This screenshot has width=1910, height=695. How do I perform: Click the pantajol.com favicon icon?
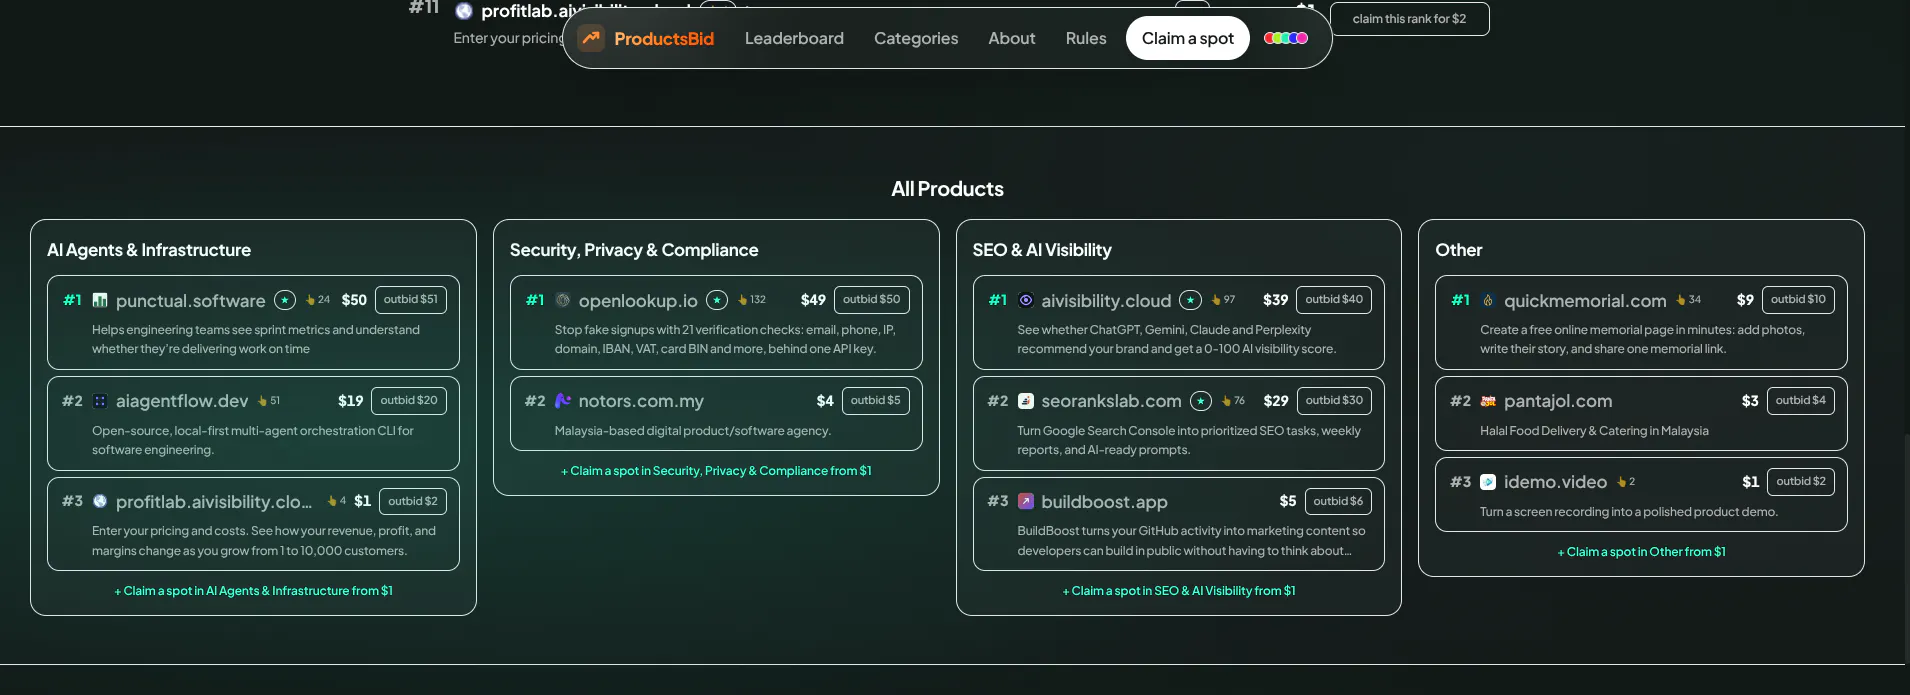[x=1488, y=401]
